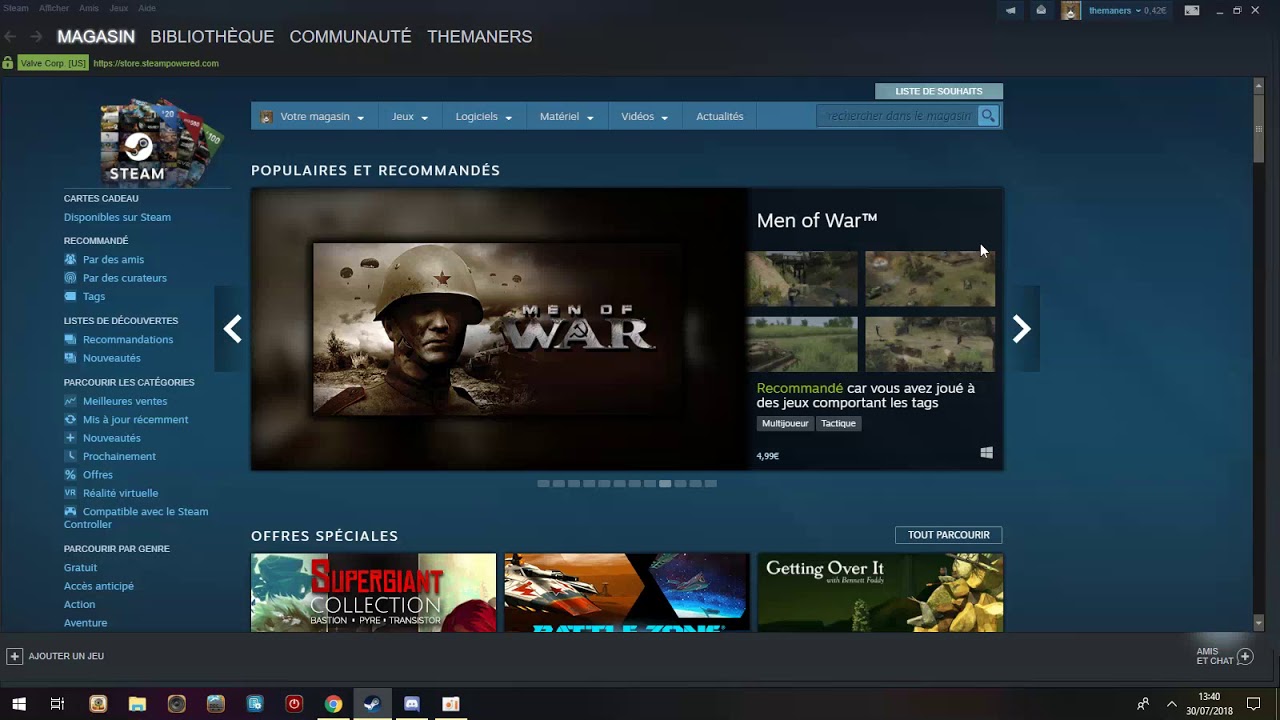Expand the Vidéos dropdown
The width and height of the screenshot is (1280, 720).
(644, 117)
